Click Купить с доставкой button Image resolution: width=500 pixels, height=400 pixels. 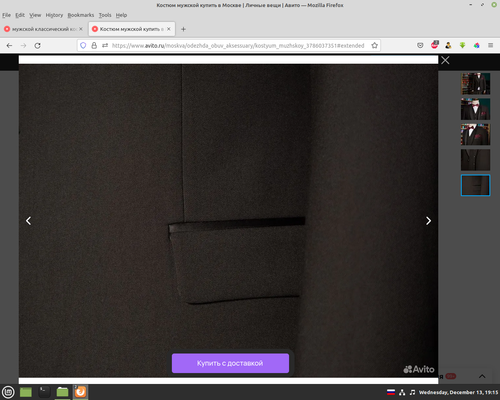230,363
